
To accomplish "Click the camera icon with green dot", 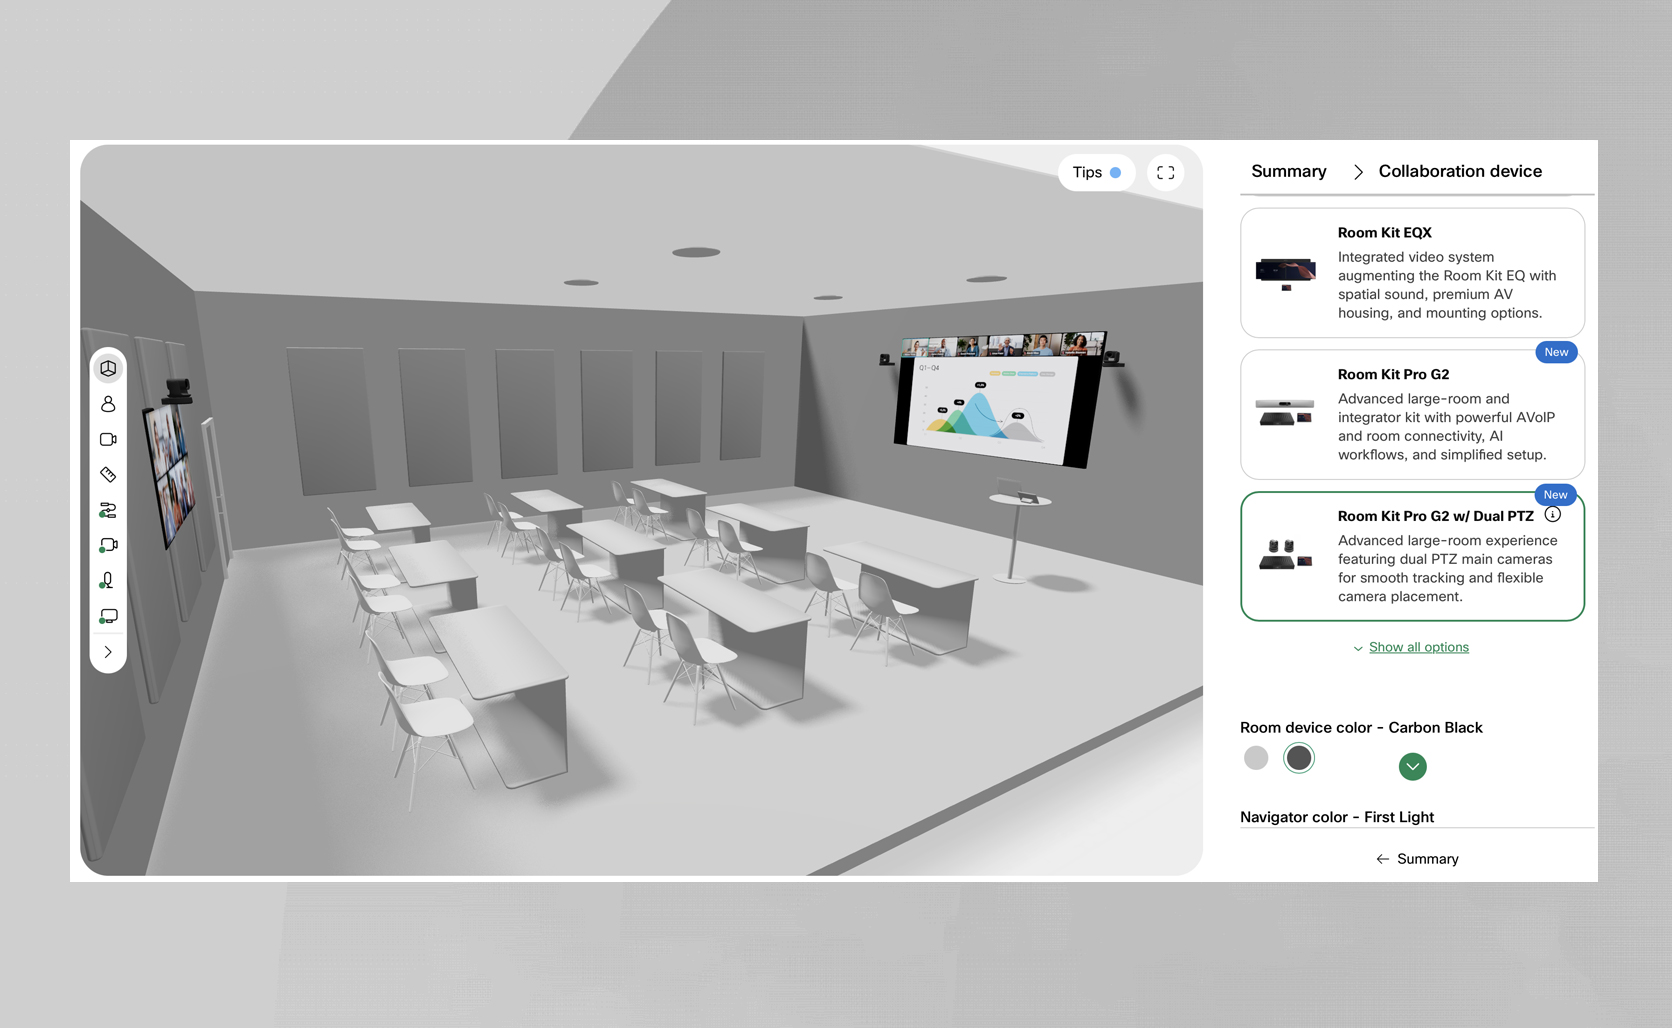I will click(108, 546).
